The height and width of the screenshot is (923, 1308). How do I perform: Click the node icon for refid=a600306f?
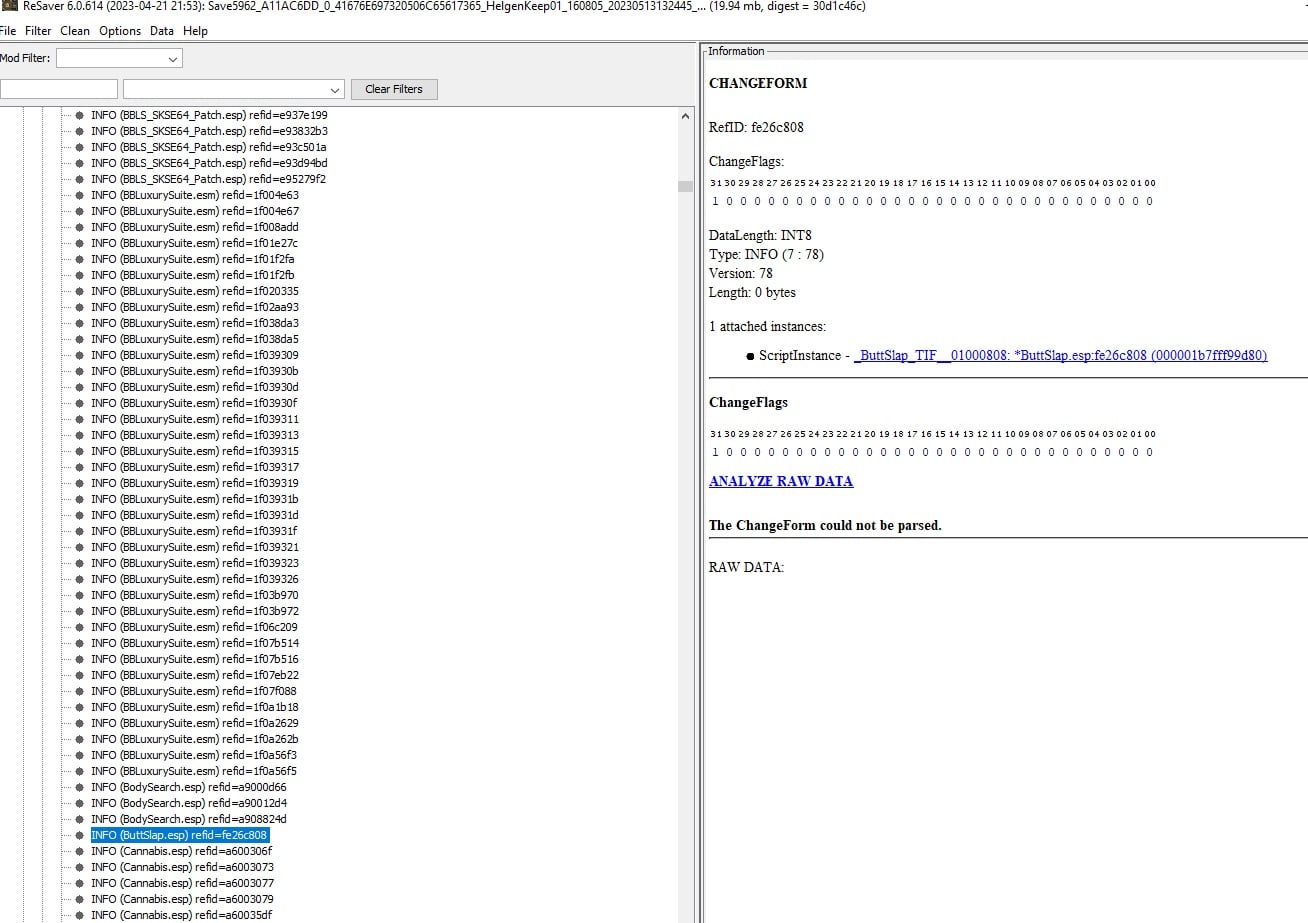click(80, 851)
